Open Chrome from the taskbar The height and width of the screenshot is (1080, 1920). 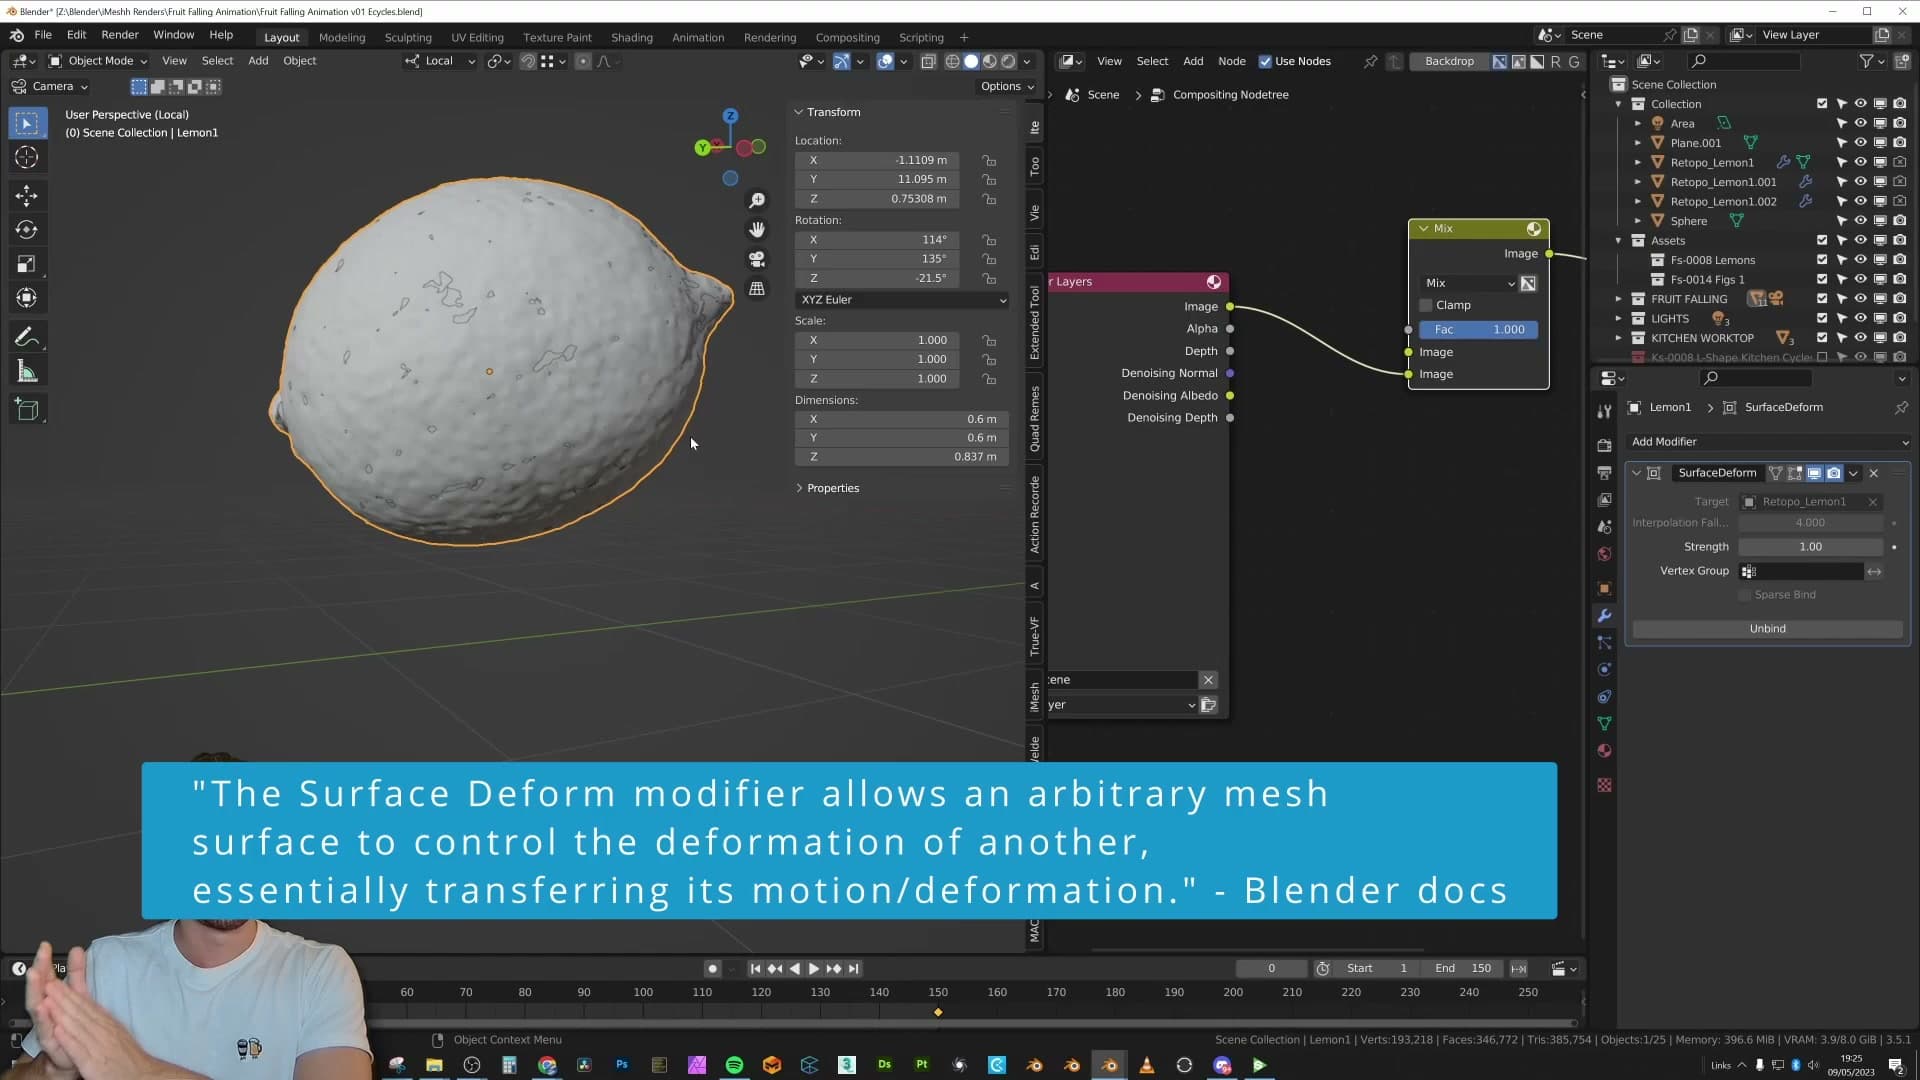[x=547, y=1065]
